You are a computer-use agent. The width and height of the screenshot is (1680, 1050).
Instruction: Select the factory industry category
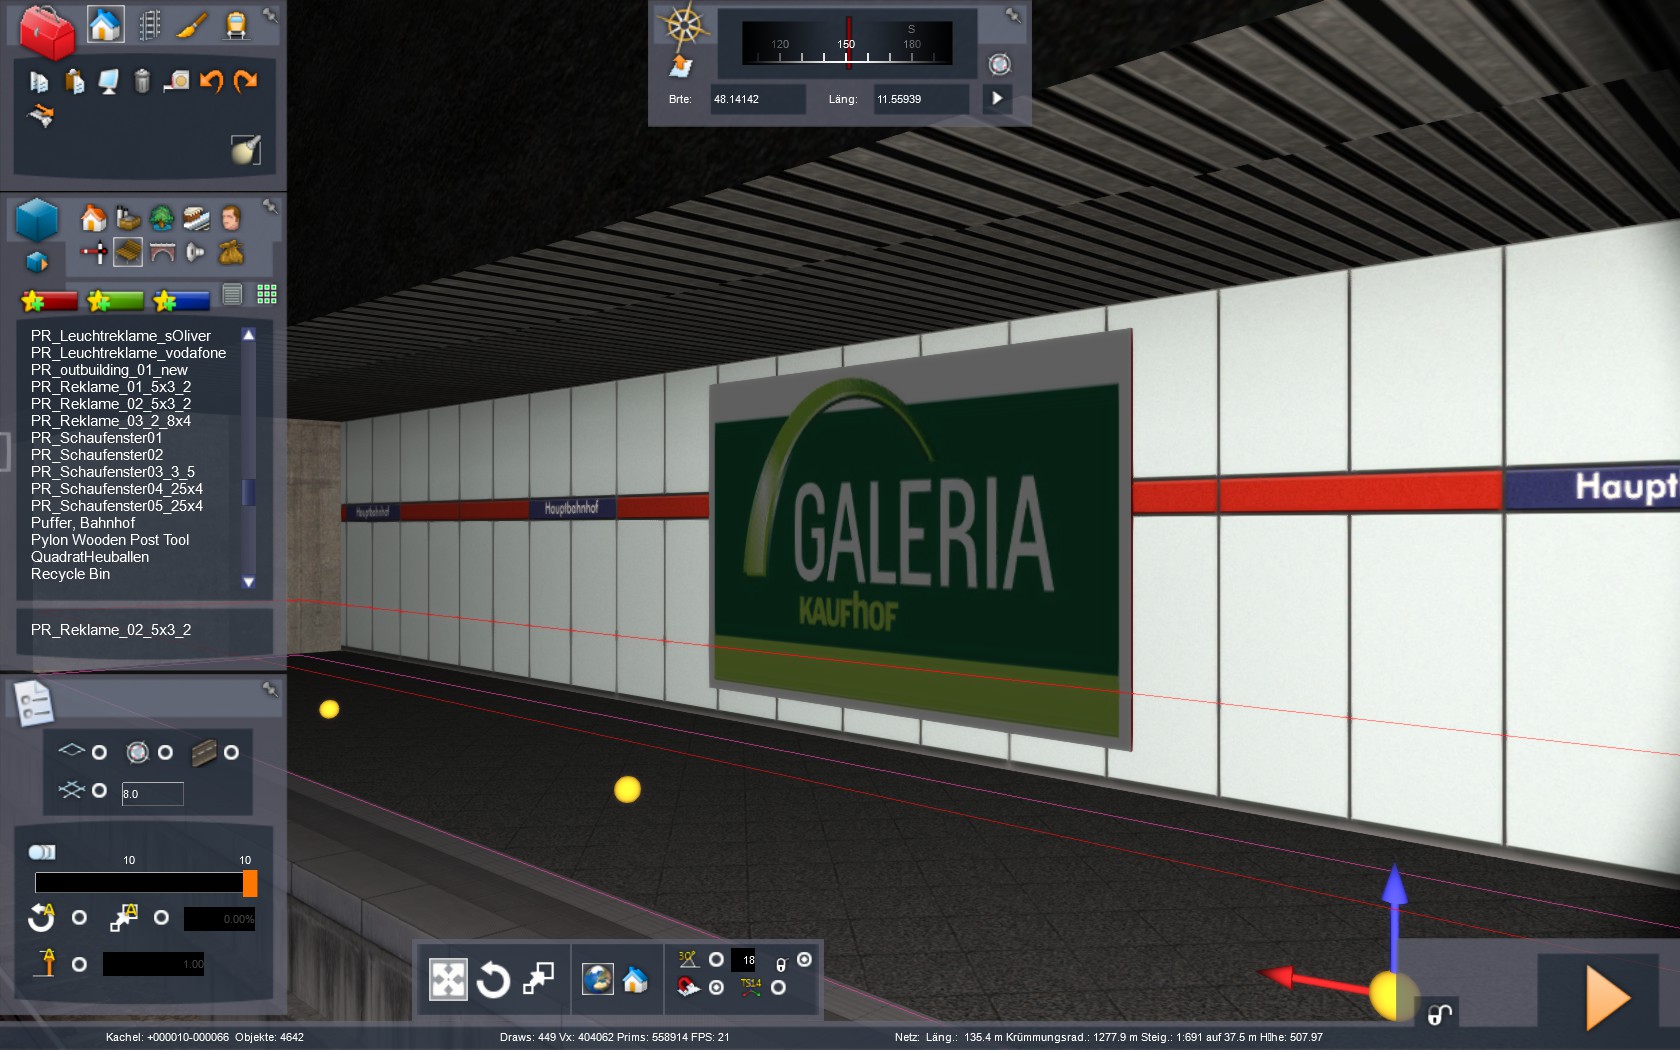click(127, 218)
